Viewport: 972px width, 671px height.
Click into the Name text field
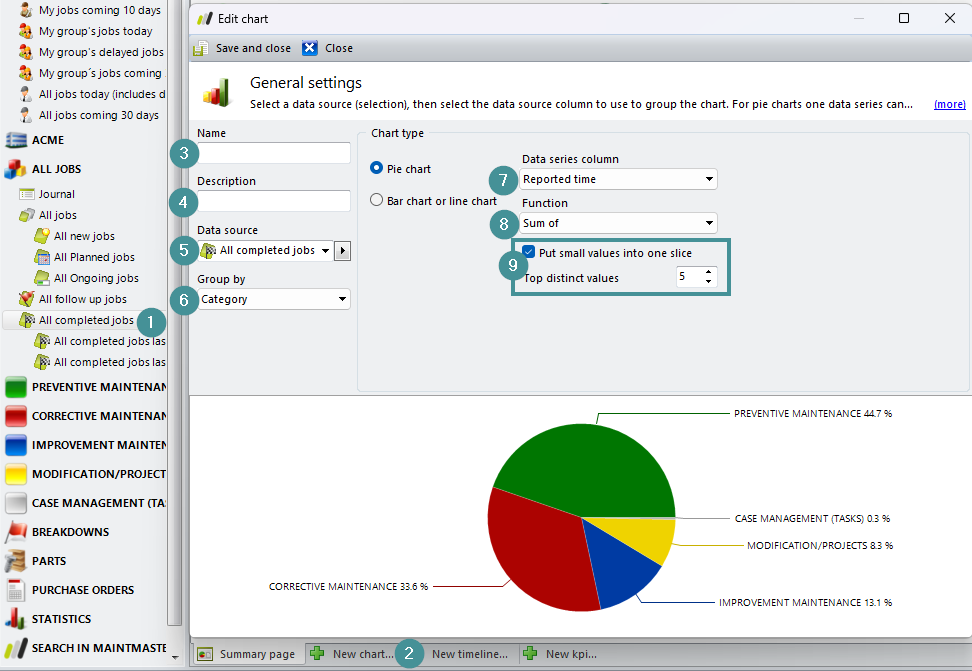274,153
